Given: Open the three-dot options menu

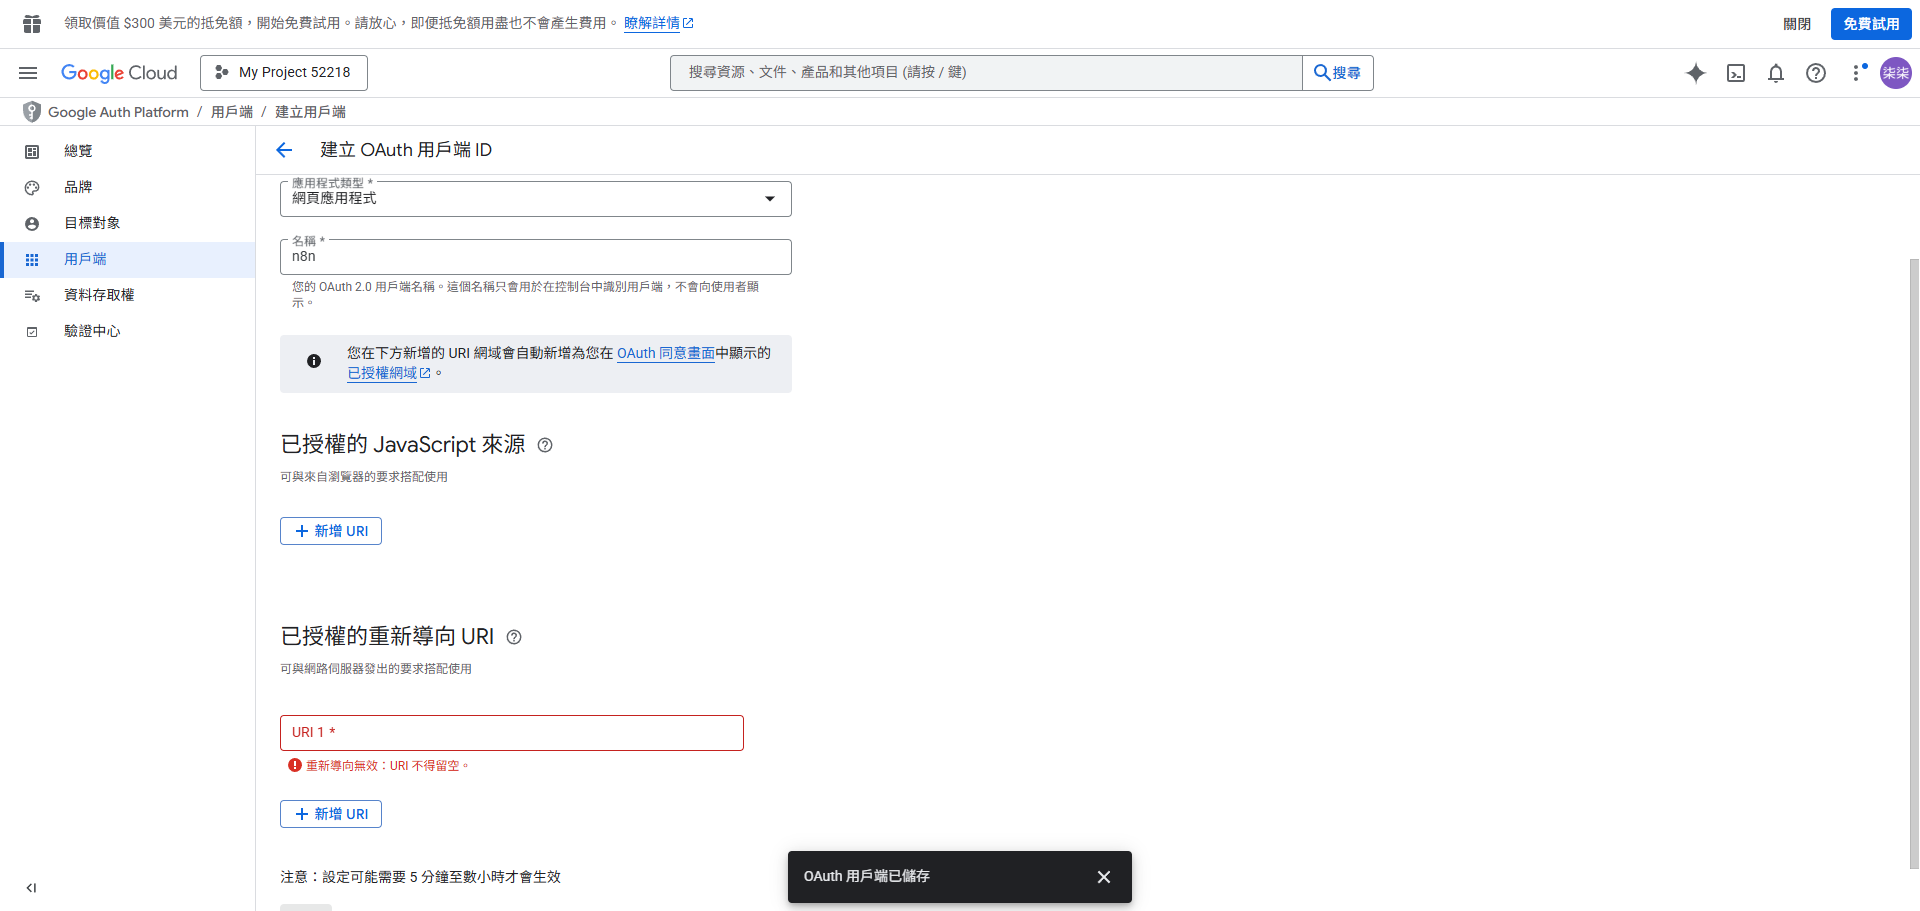Looking at the screenshot, I should [x=1858, y=73].
